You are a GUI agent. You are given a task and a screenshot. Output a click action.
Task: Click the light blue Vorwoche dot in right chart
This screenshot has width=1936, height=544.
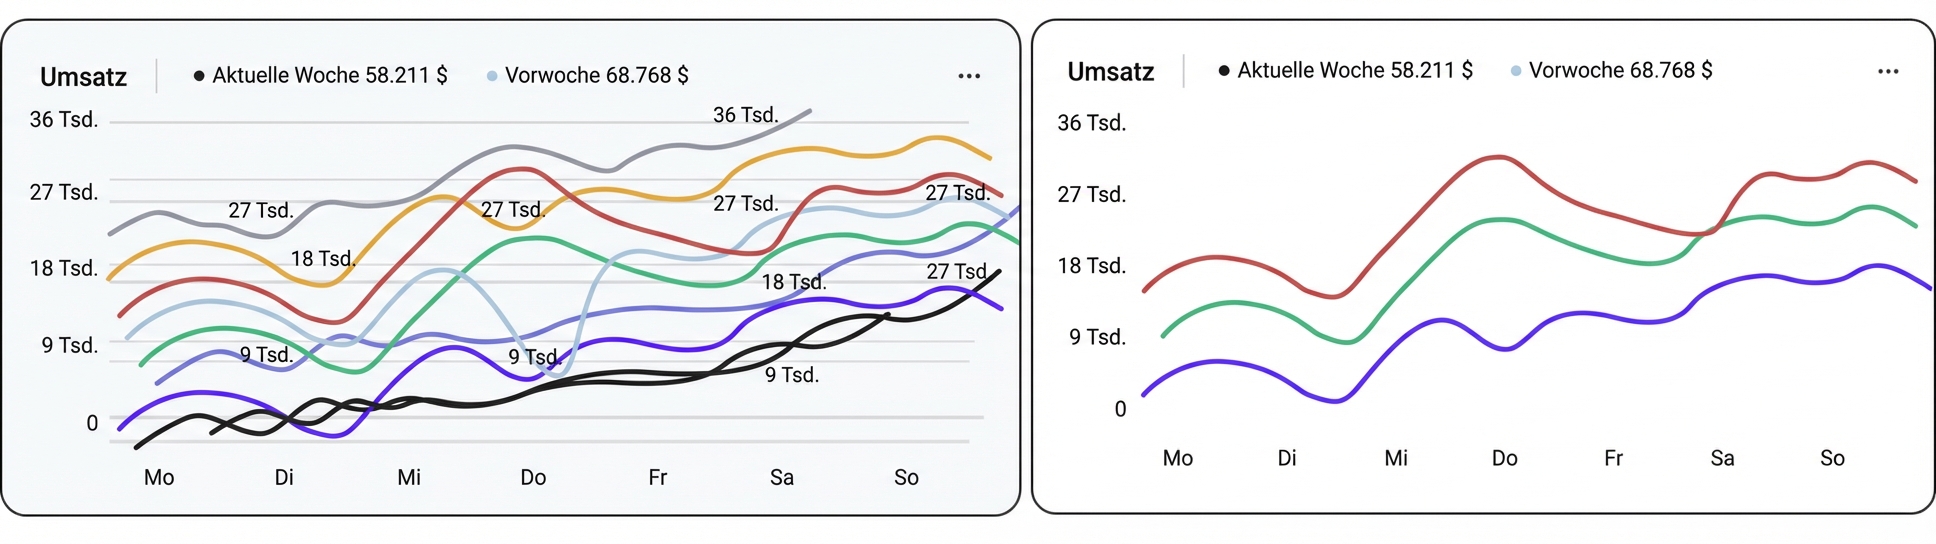click(1516, 71)
